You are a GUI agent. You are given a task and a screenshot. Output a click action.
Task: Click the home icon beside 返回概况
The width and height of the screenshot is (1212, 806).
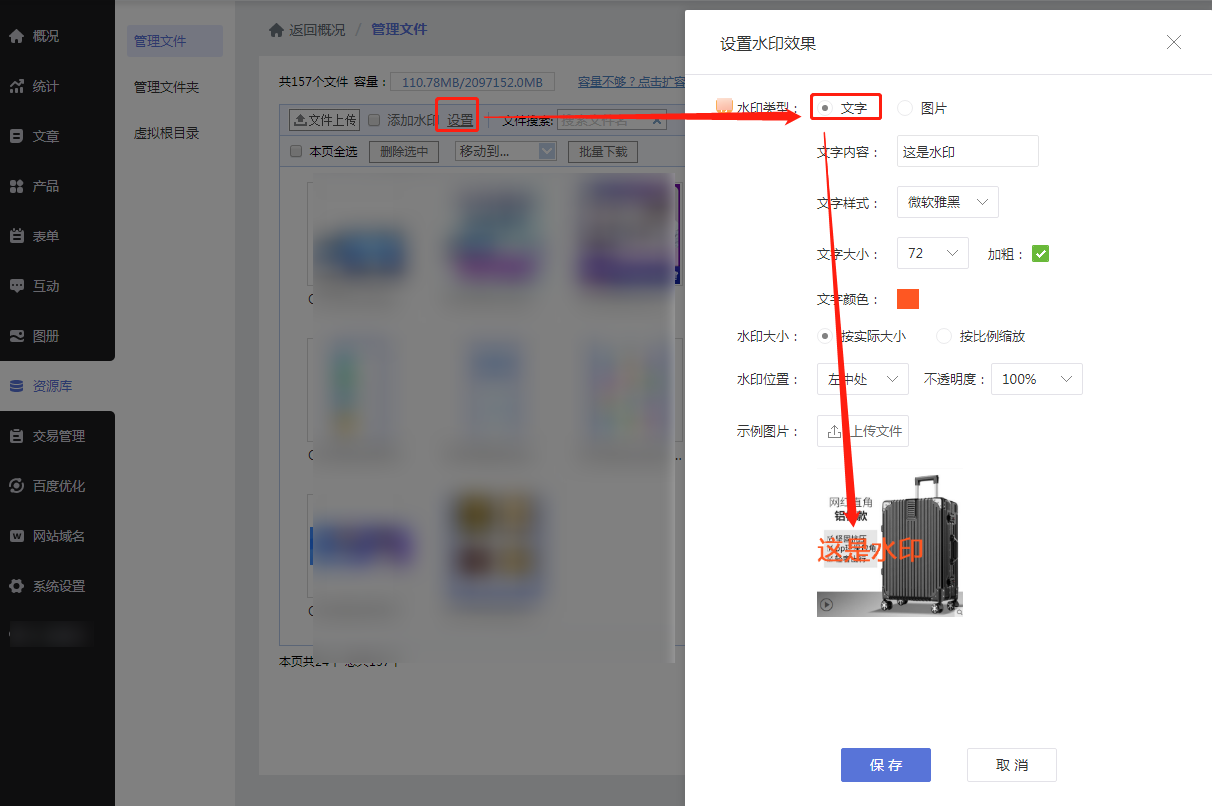[x=276, y=30]
